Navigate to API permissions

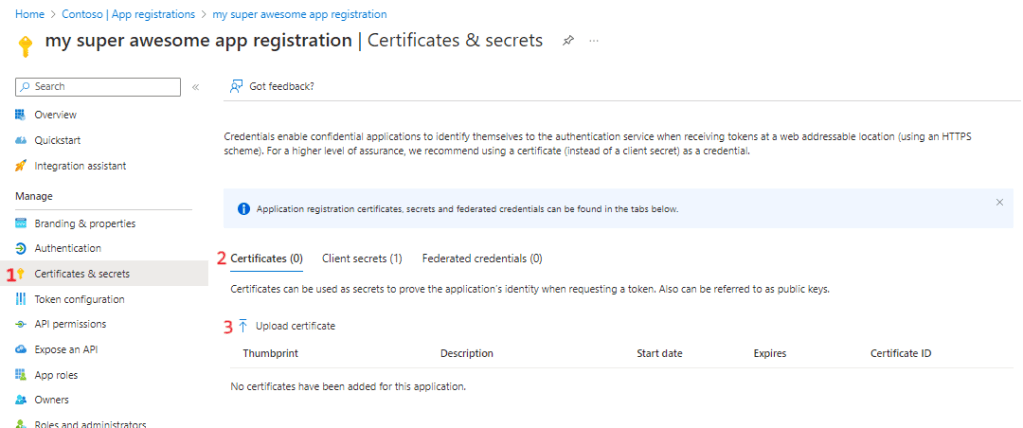pos(70,324)
